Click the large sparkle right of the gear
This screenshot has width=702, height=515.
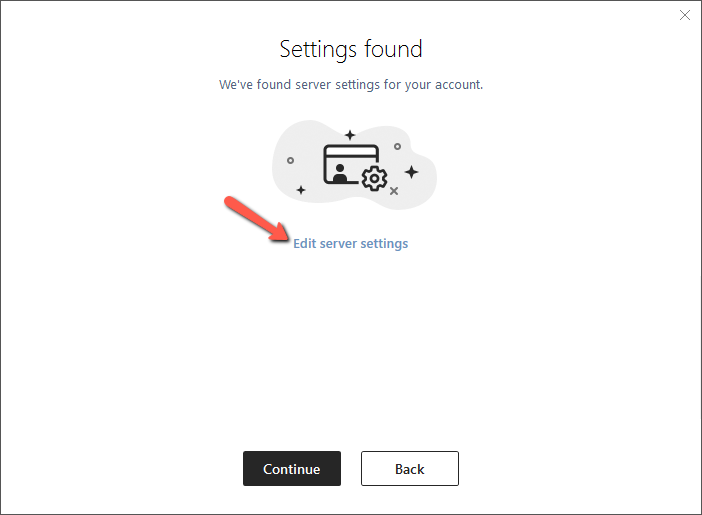411,172
